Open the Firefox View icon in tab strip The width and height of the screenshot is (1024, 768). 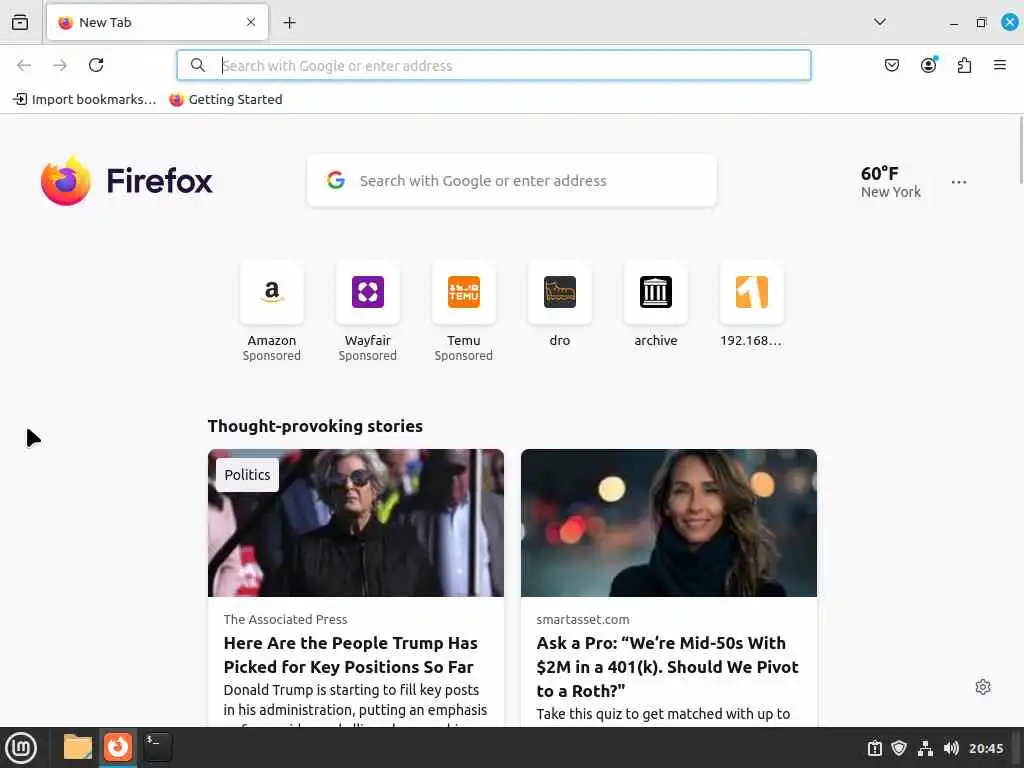click(x=20, y=22)
